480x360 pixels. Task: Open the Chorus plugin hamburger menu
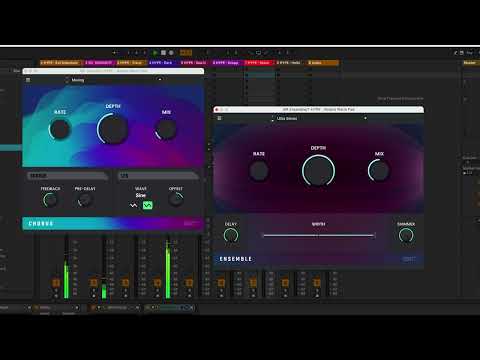coord(28,80)
